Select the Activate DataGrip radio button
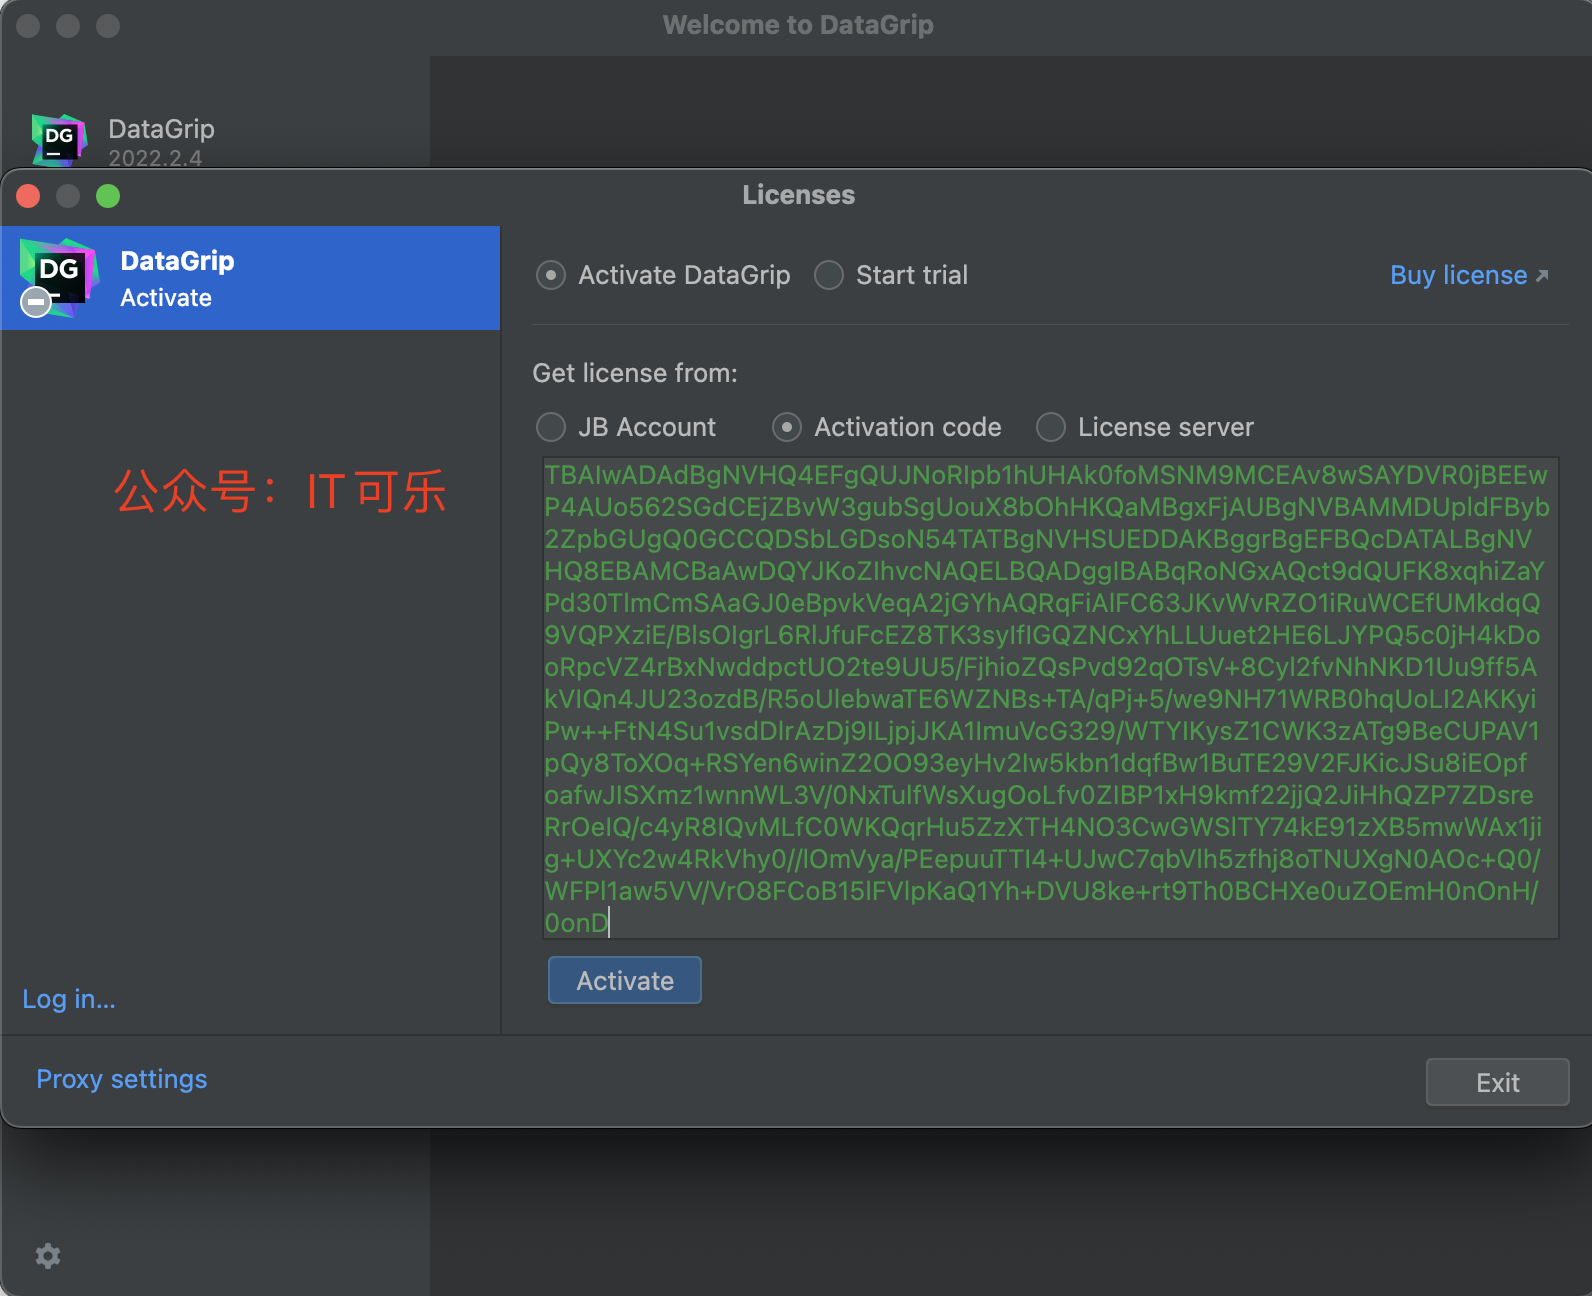1592x1296 pixels. pyautogui.click(x=551, y=275)
